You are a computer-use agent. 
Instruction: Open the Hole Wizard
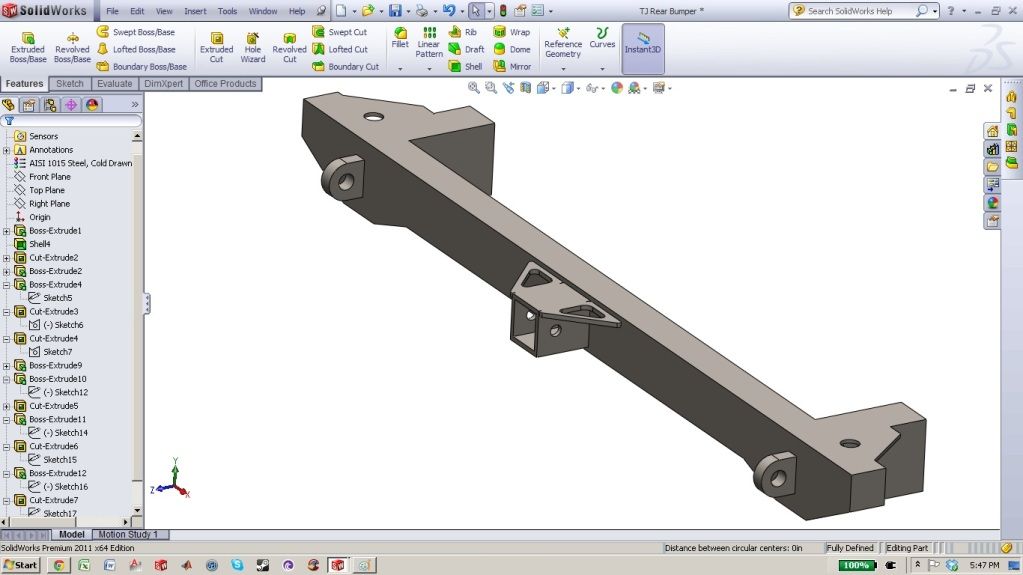pos(252,48)
